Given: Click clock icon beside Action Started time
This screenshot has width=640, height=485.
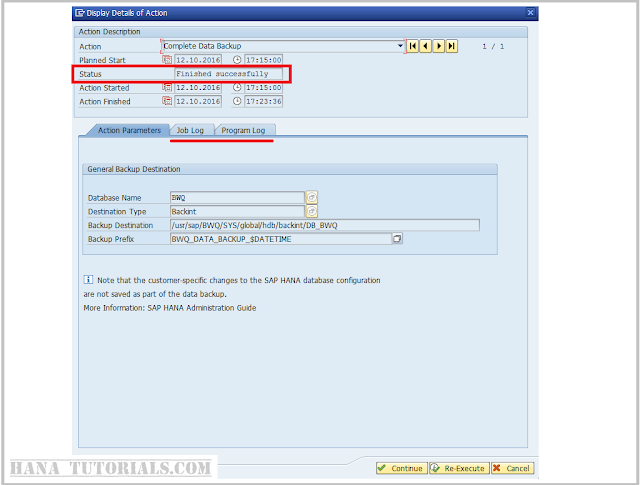Looking at the screenshot, I should [237, 87].
